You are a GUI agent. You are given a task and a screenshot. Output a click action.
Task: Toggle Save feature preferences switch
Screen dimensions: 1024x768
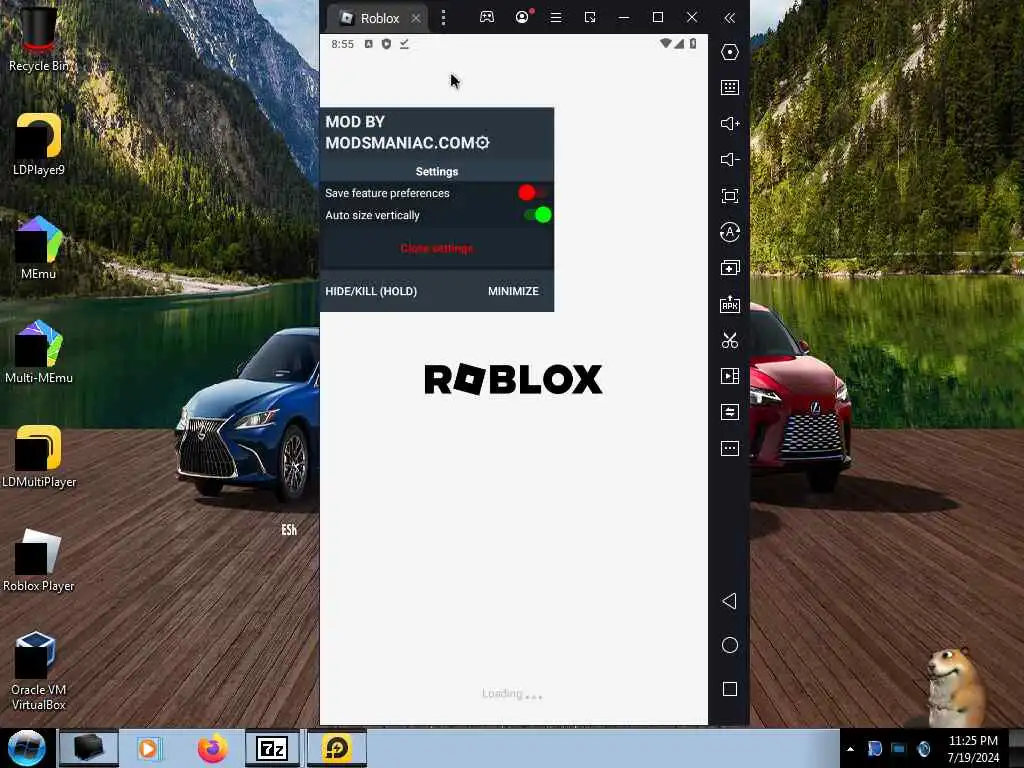533,193
